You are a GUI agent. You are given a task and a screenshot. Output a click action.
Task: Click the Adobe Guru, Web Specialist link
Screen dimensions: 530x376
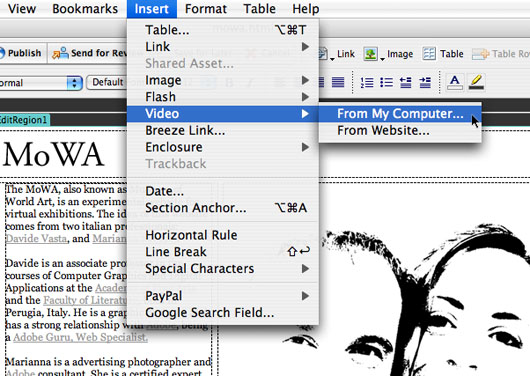tap(80, 337)
